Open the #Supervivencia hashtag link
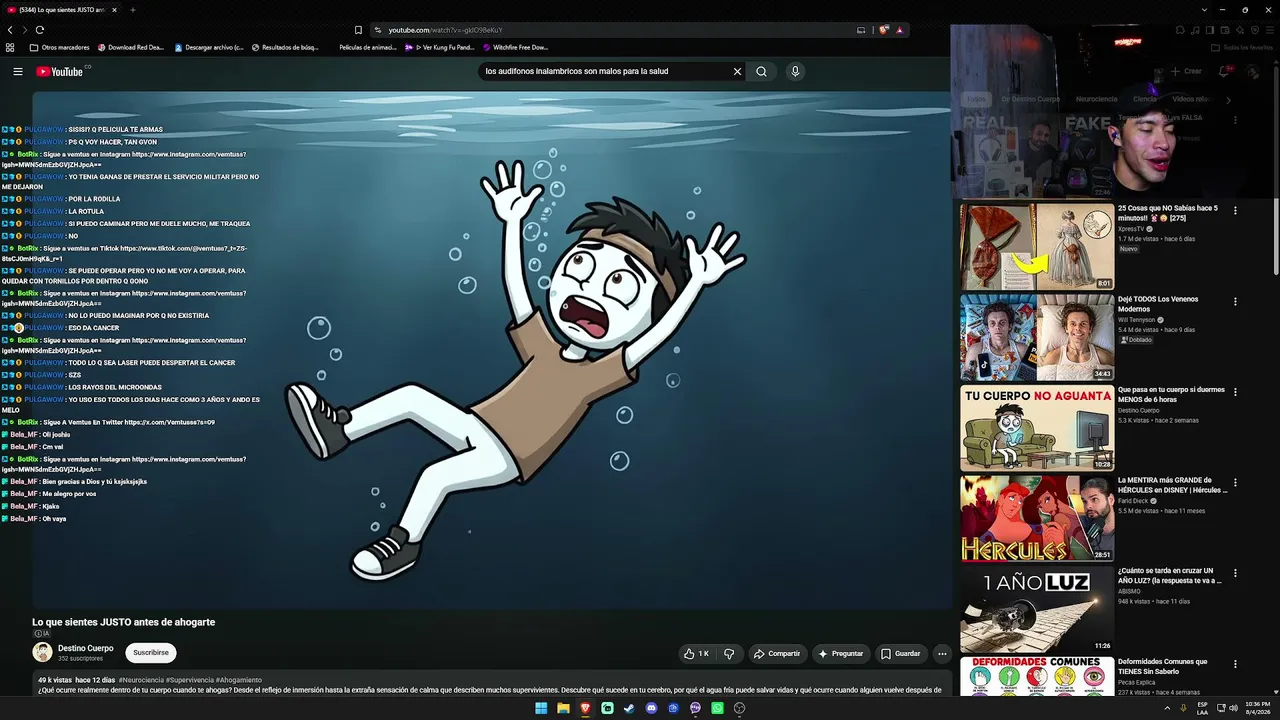1280x720 pixels. click(188, 680)
